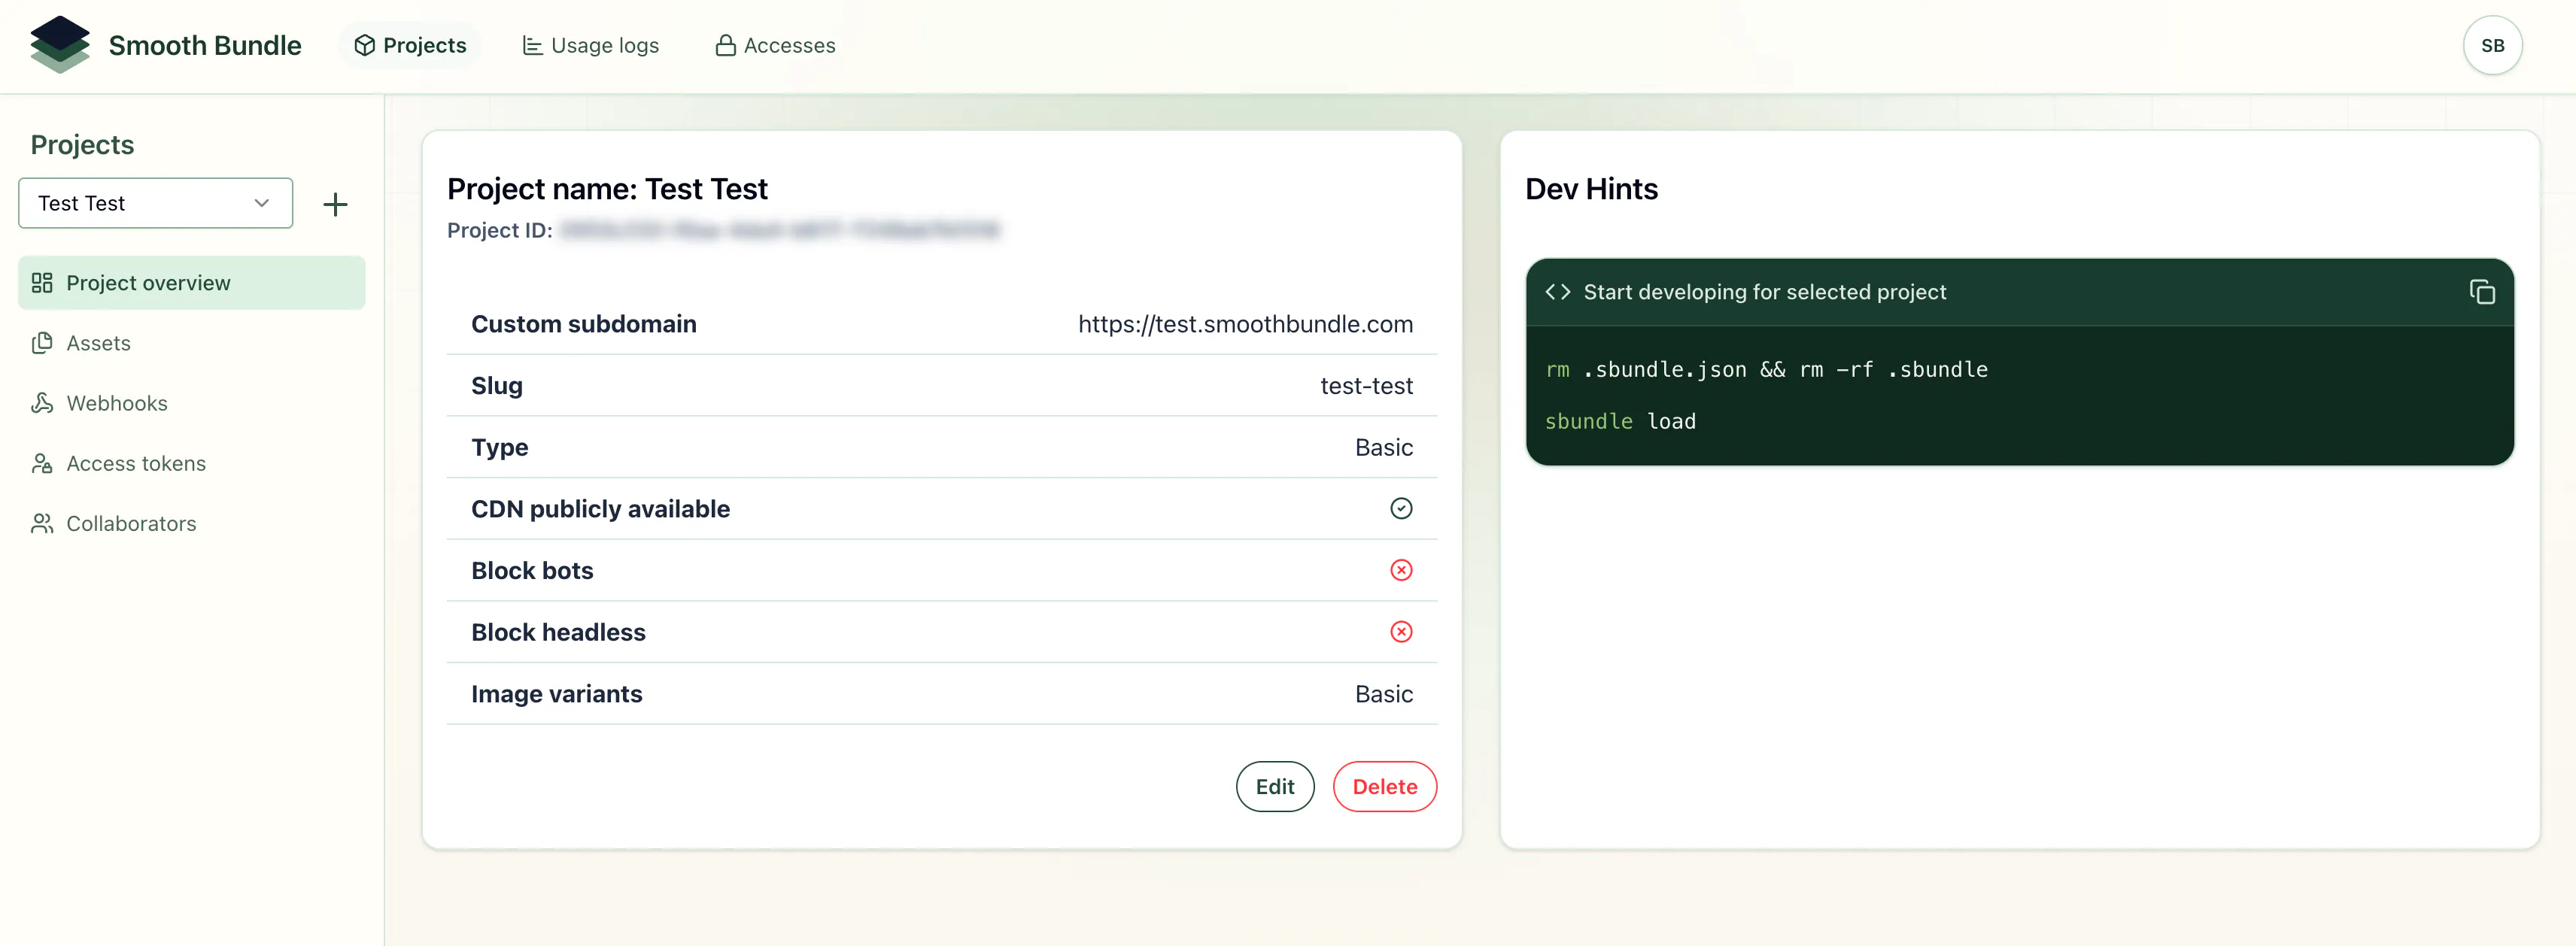
Task: Click the blurred Project ID value
Action: click(779, 230)
